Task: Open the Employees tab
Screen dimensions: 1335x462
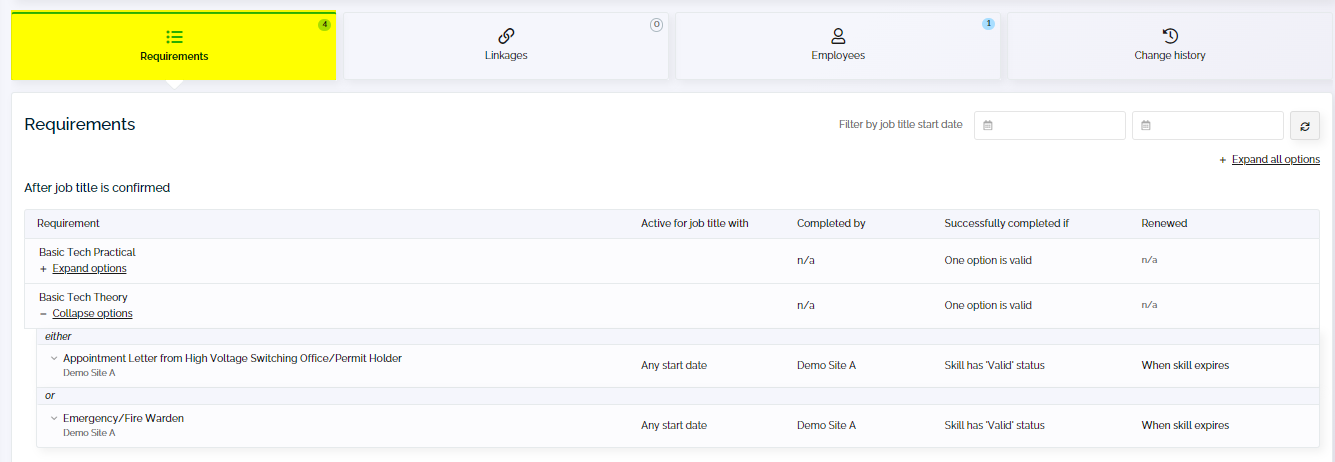Action: coord(838,46)
